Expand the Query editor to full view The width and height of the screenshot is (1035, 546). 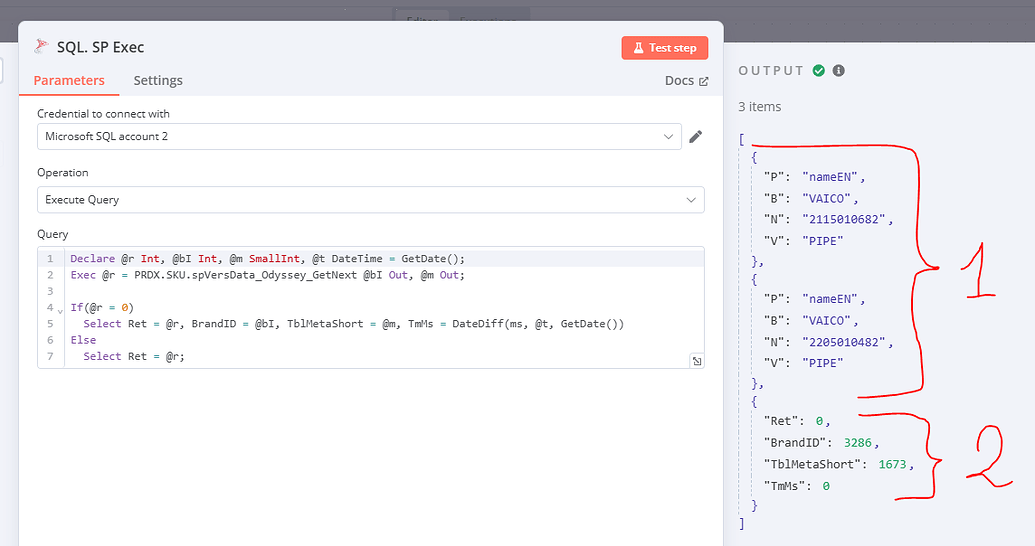point(696,361)
